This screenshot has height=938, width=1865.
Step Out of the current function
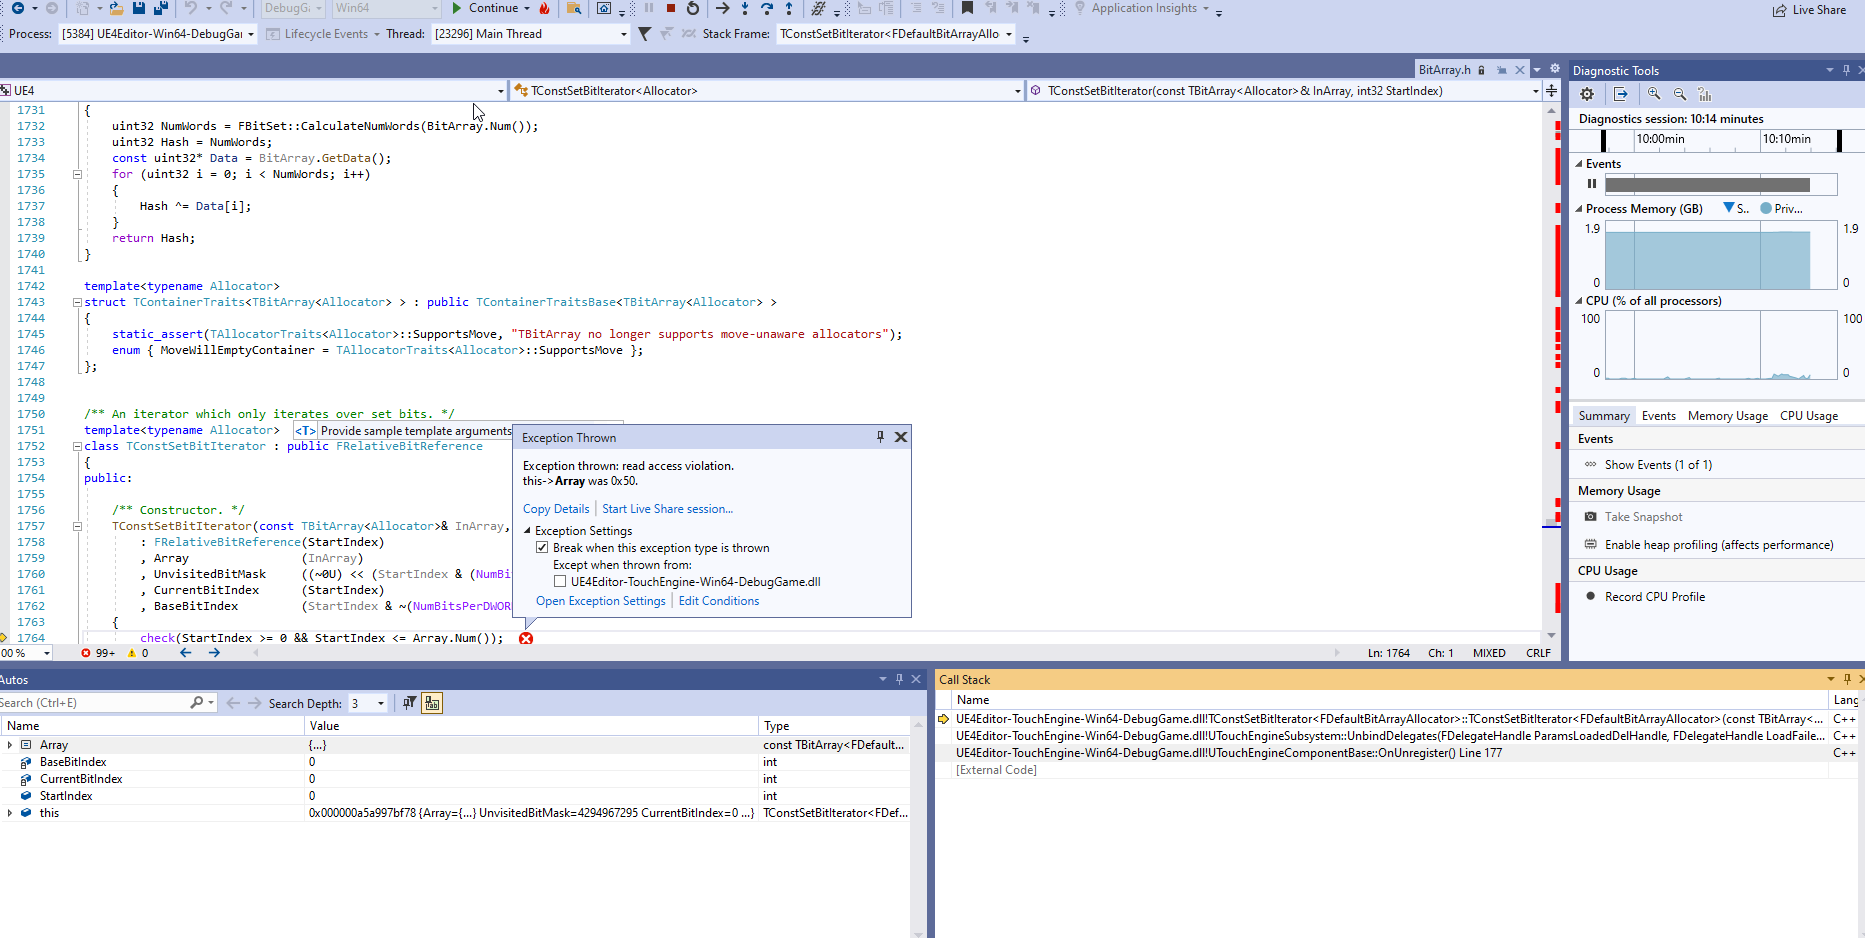789,8
